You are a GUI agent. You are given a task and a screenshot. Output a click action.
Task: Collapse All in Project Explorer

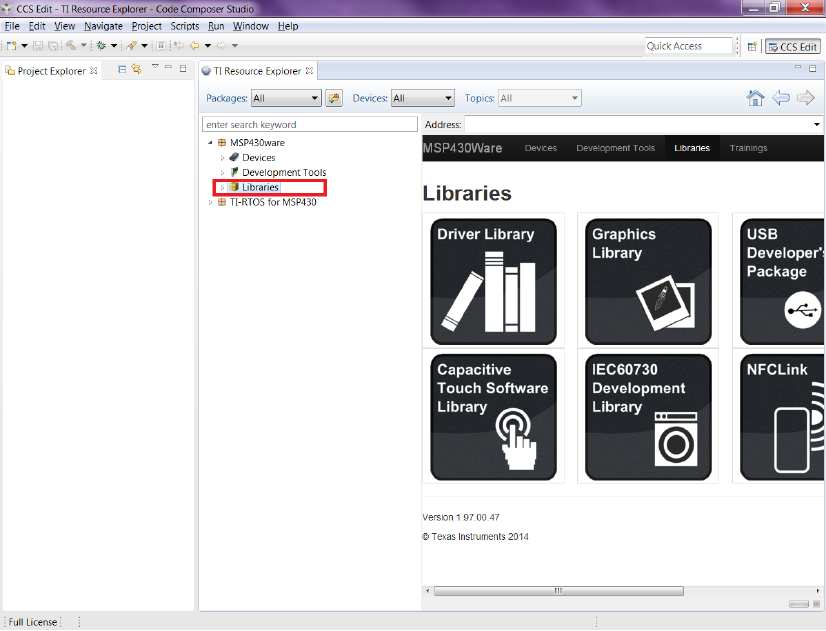(122, 69)
